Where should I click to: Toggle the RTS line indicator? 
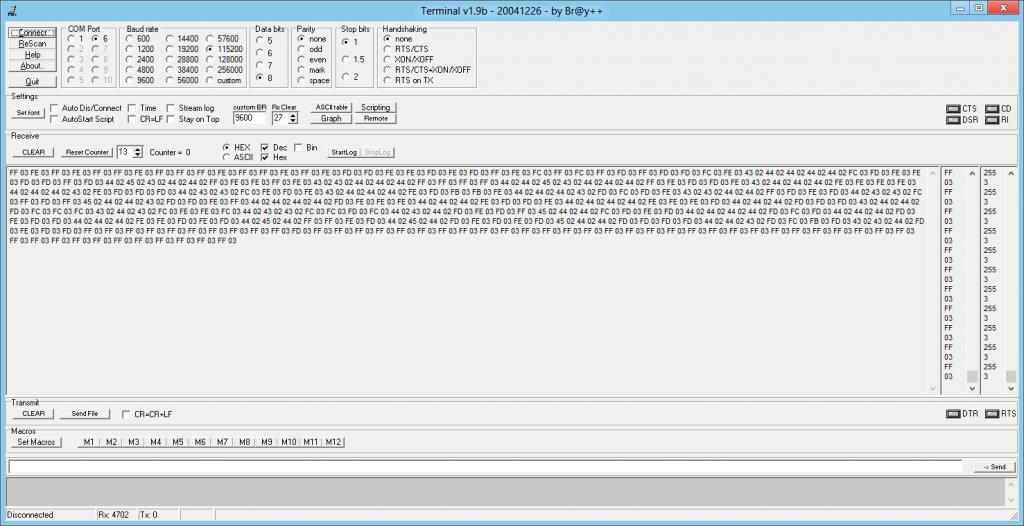(991, 413)
